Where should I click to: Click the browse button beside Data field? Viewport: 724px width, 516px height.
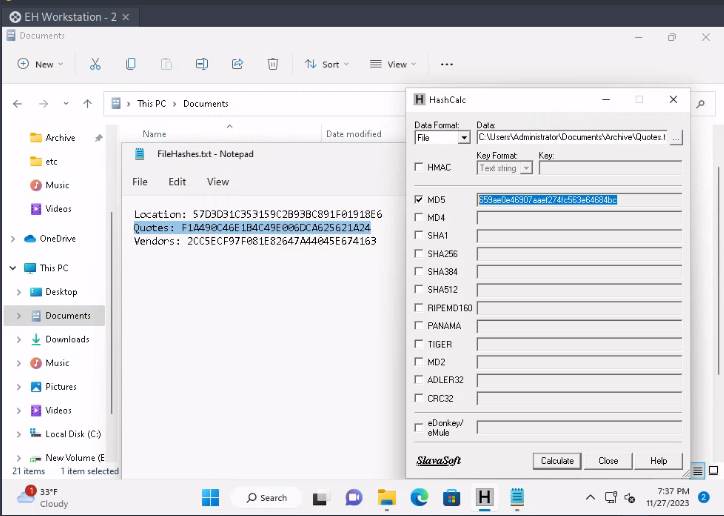[x=676, y=137]
